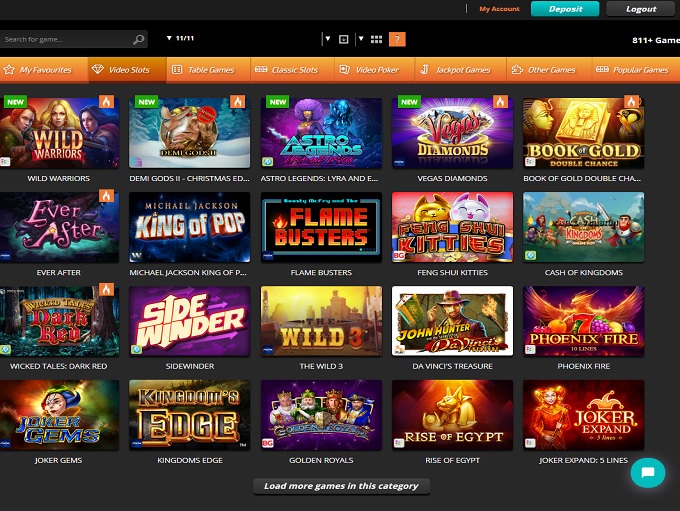Viewport: 680px width, 511px height.
Task: Open the Flame Busters game thumbnail
Action: pyautogui.click(x=321, y=227)
